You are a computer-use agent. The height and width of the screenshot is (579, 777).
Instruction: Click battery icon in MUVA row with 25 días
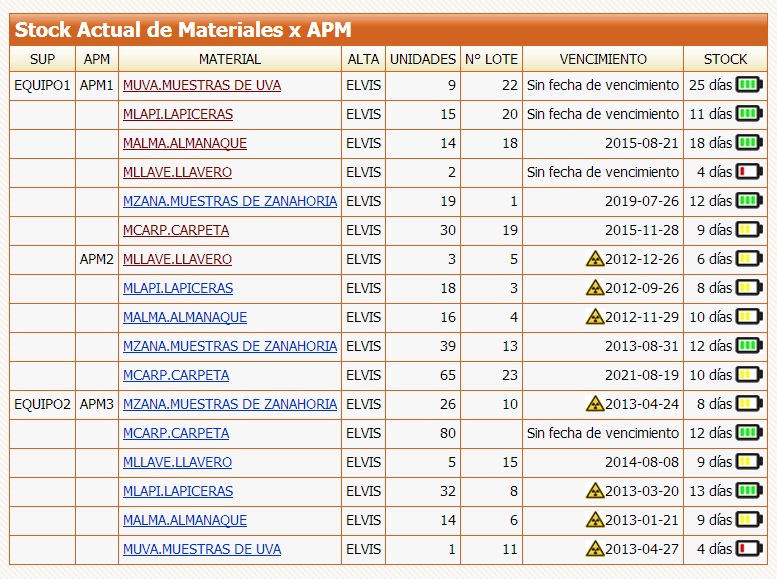point(749,85)
